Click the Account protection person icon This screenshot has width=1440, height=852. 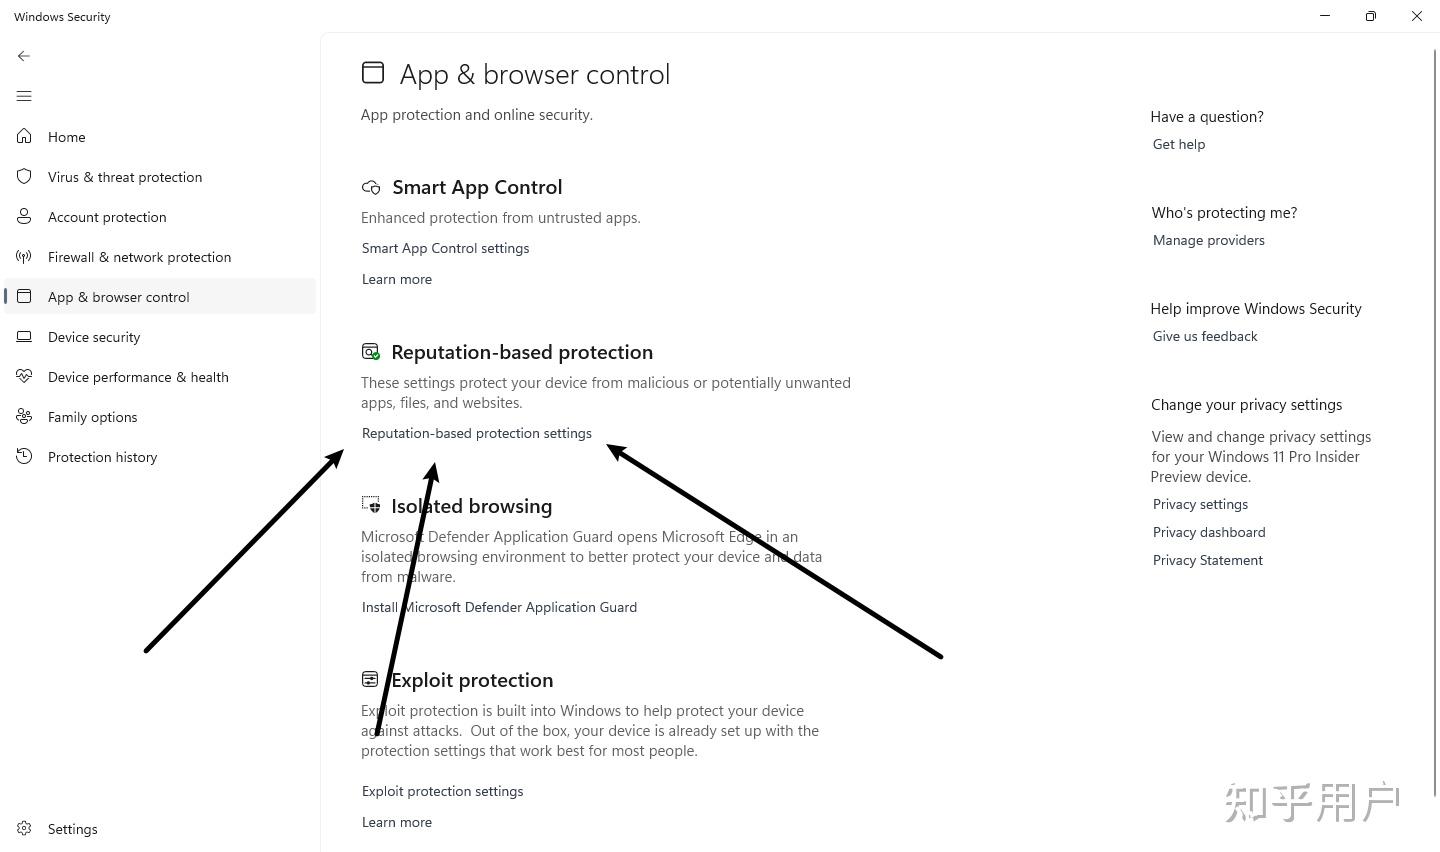point(24,216)
